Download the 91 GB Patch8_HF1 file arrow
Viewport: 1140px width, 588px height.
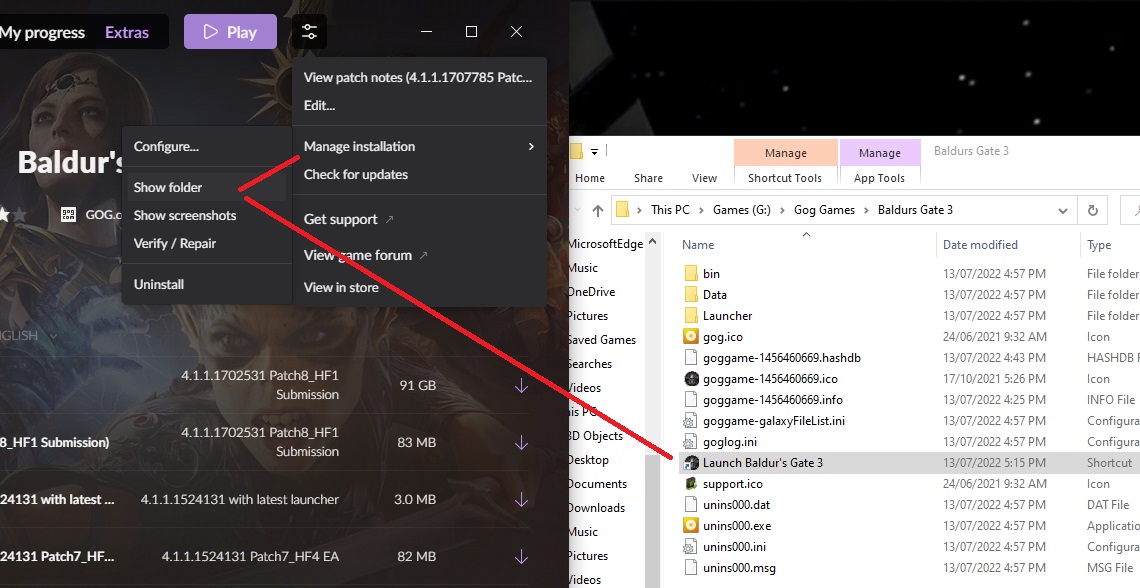(x=521, y=385)
